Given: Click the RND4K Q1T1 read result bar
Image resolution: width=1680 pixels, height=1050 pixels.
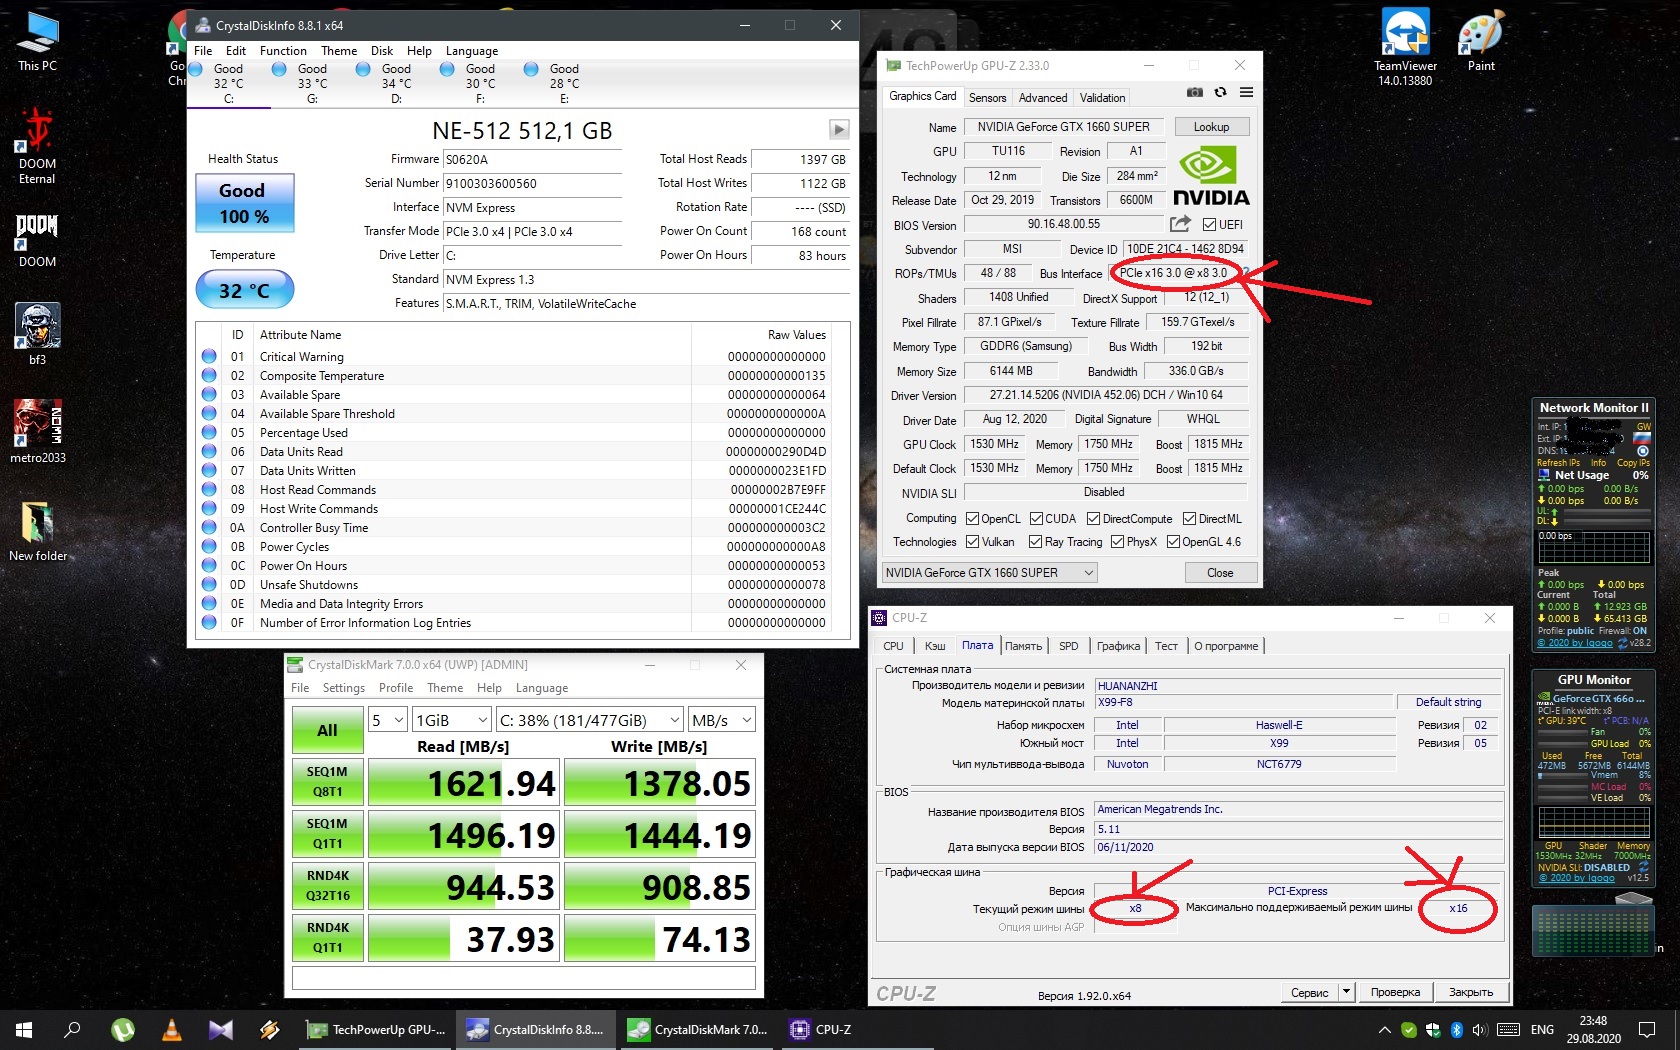Looking at the screenshot, I should click(463, 939).
